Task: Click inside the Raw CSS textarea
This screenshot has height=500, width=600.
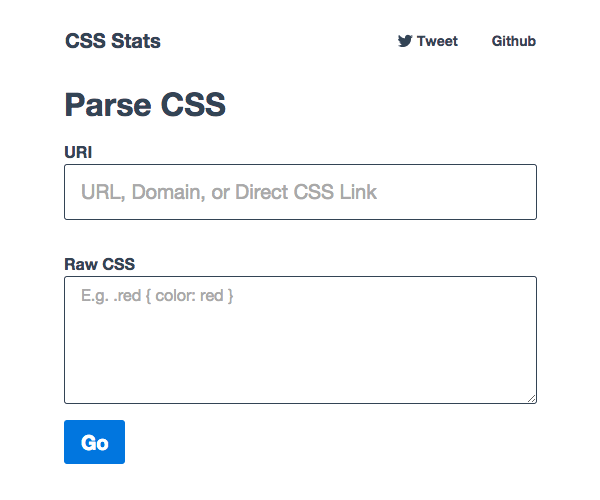Action: coord(300,340)
